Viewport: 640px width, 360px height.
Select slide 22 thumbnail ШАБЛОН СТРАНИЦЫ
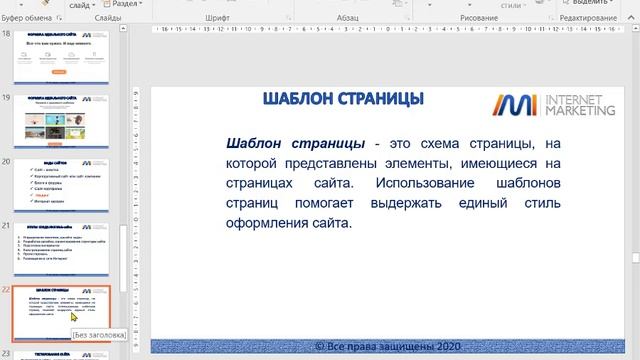tap(61, 313)
